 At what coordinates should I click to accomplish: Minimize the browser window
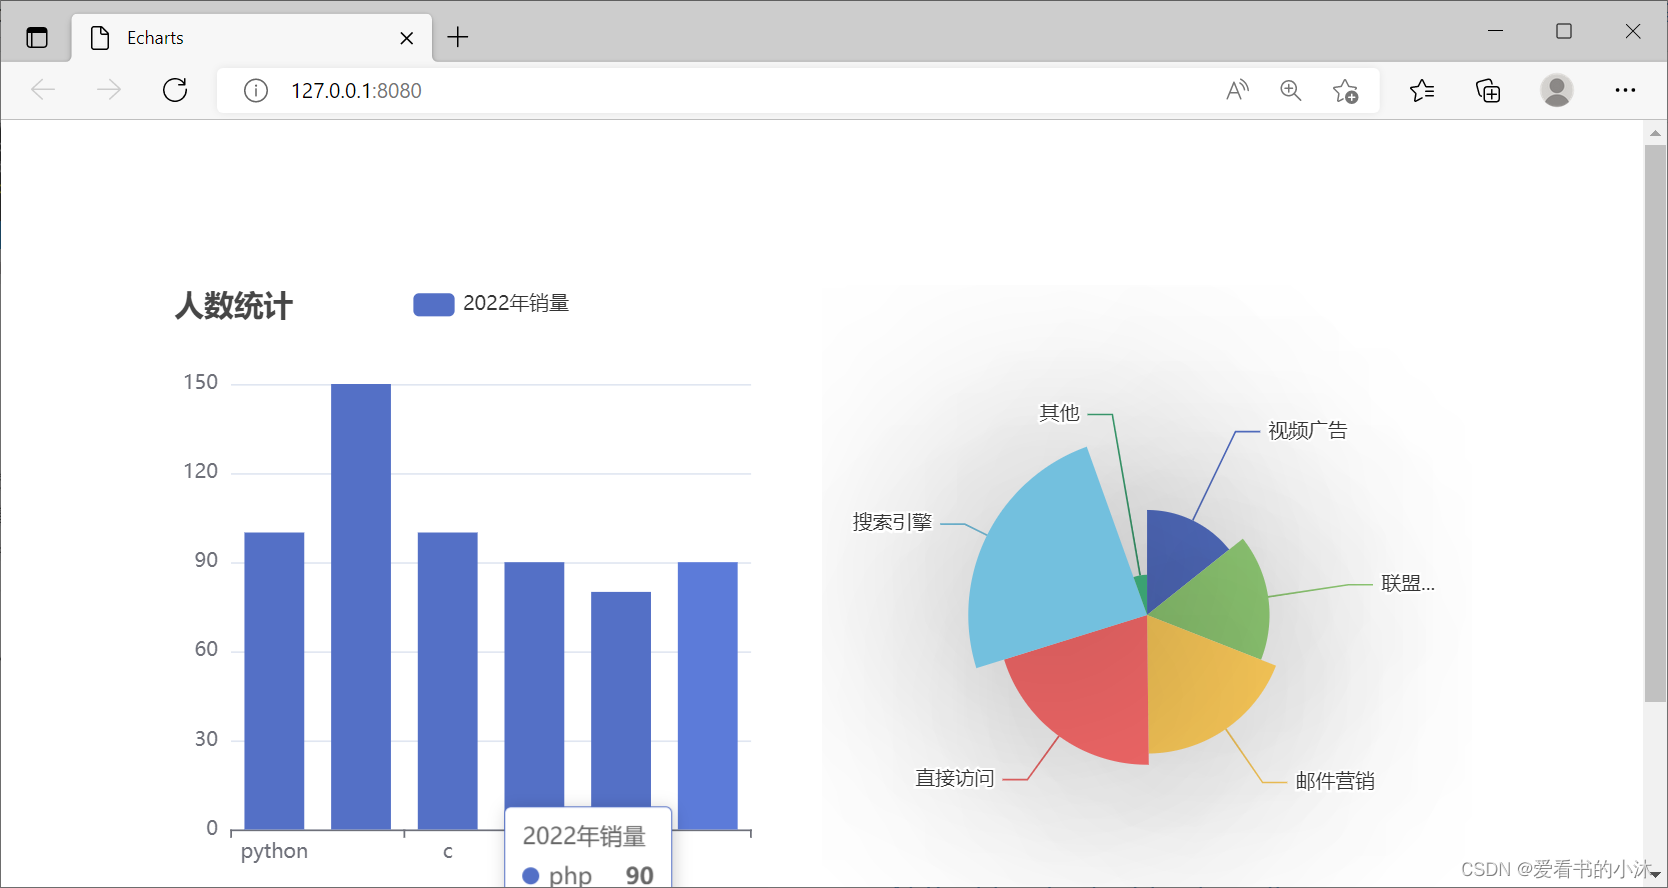tap(1495, 31)
